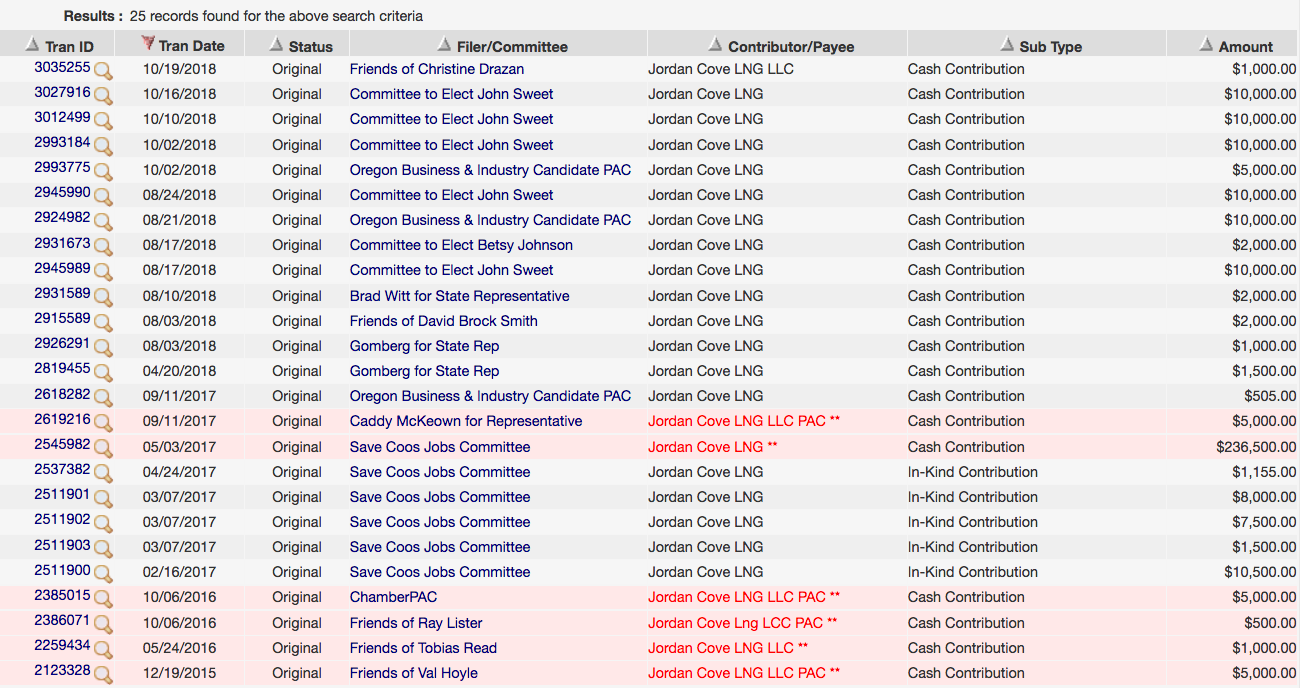This screenshot has height=688, width=1300.
Task: View details magnifier for transaction 2926291
Action: pyautogui.click(x=103, y=348)
